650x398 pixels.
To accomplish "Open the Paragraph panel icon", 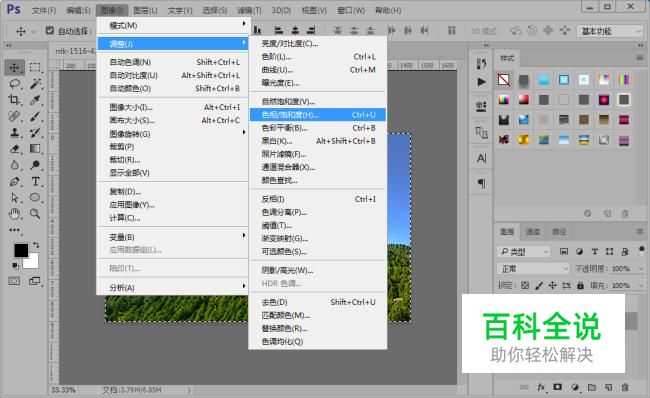I will [x=481, y=183].
